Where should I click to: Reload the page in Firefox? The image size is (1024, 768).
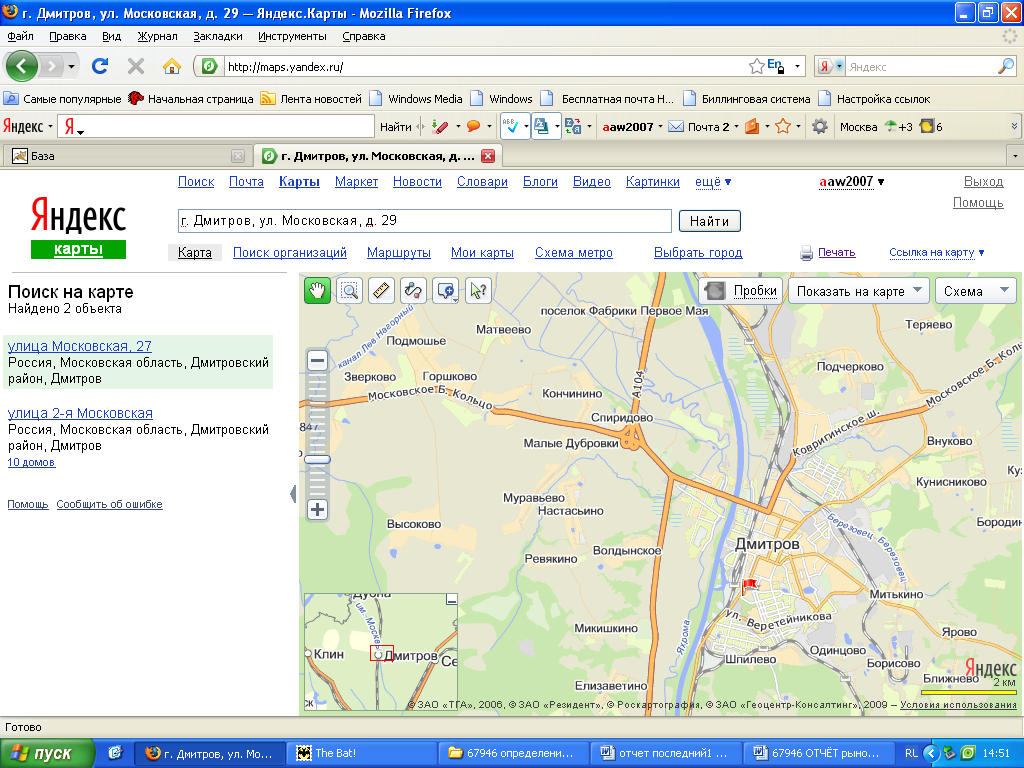(x=100, y=66)
